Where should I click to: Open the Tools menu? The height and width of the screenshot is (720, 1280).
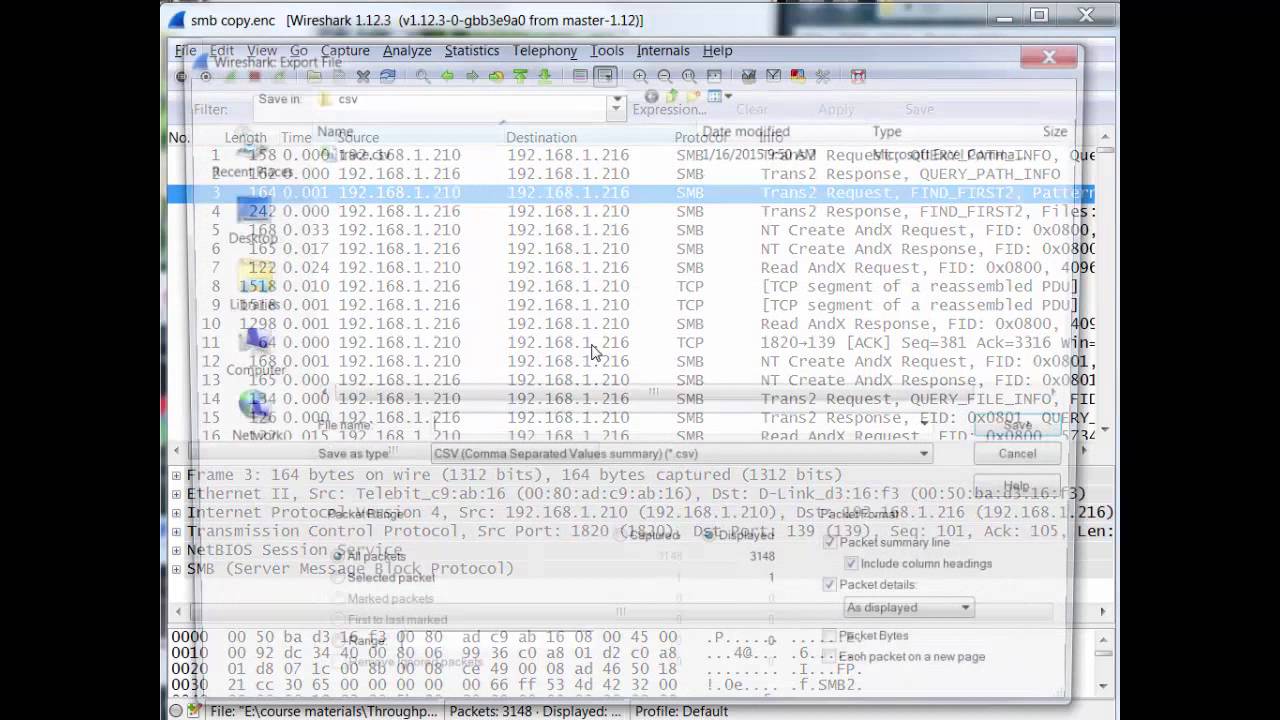(607, 50)
